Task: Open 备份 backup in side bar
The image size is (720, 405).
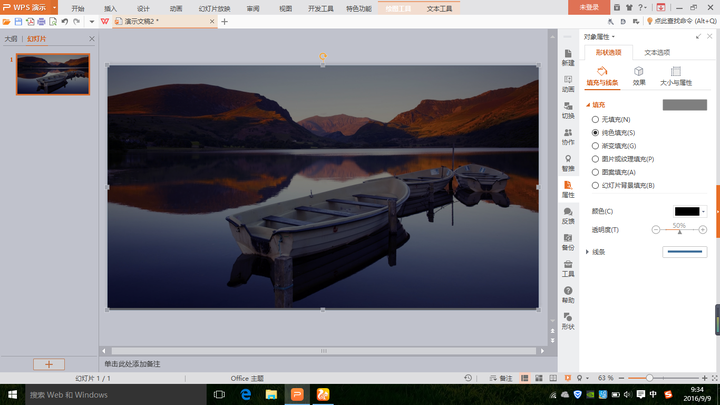Action: pyautogui.click(x=568, y=242)
